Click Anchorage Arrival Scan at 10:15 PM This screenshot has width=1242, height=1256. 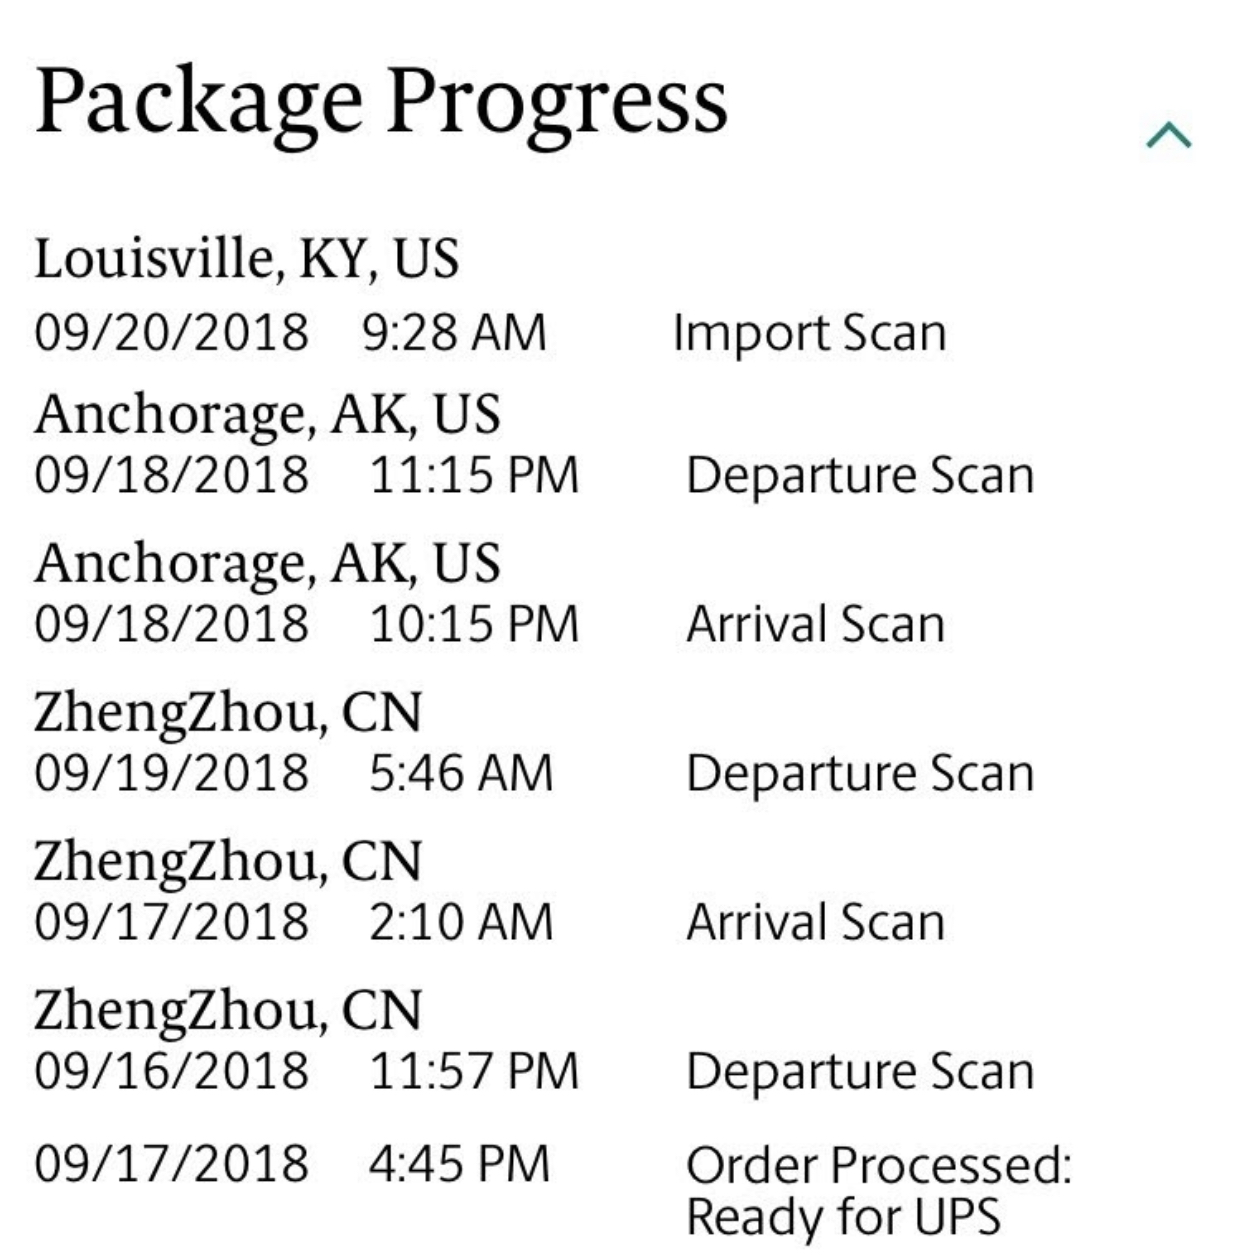[815, 624]
